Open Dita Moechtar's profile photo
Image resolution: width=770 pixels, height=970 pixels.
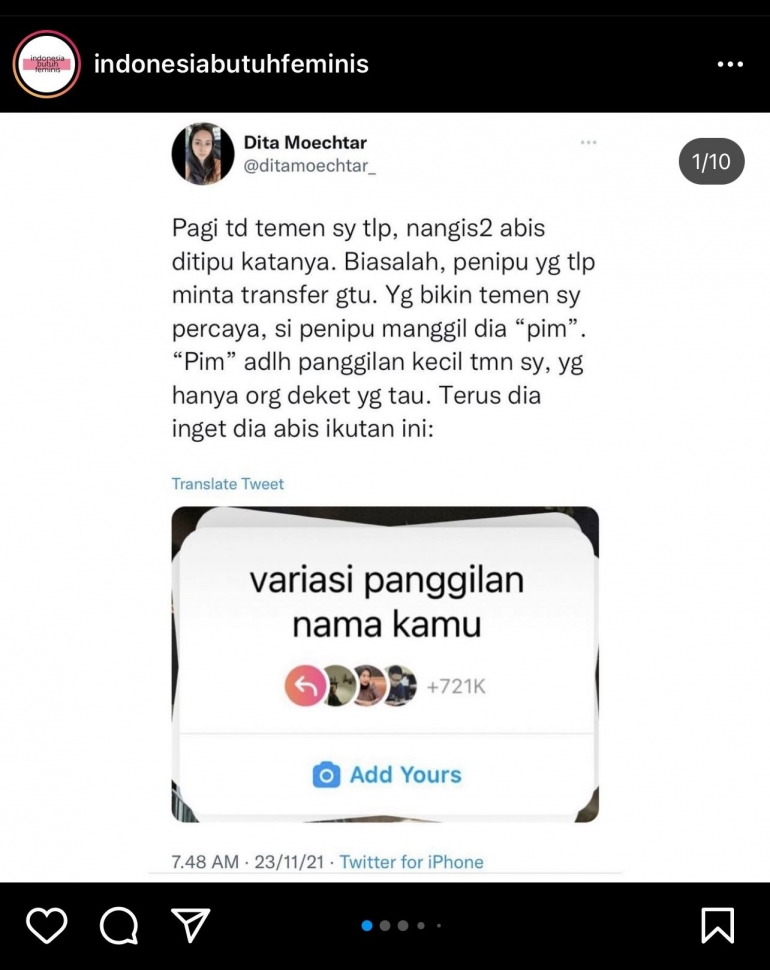point(203,153)
